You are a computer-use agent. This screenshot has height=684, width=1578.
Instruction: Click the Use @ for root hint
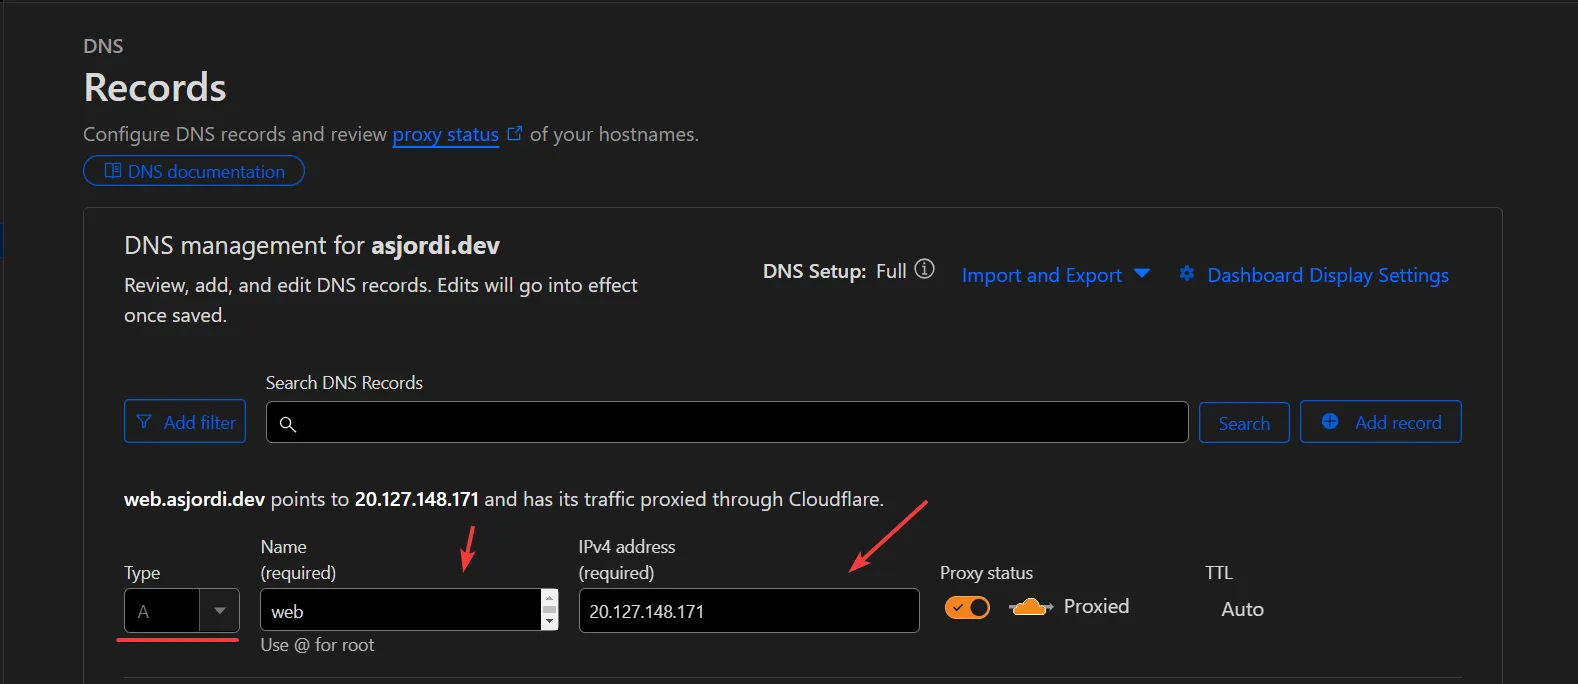pos(317,645)
